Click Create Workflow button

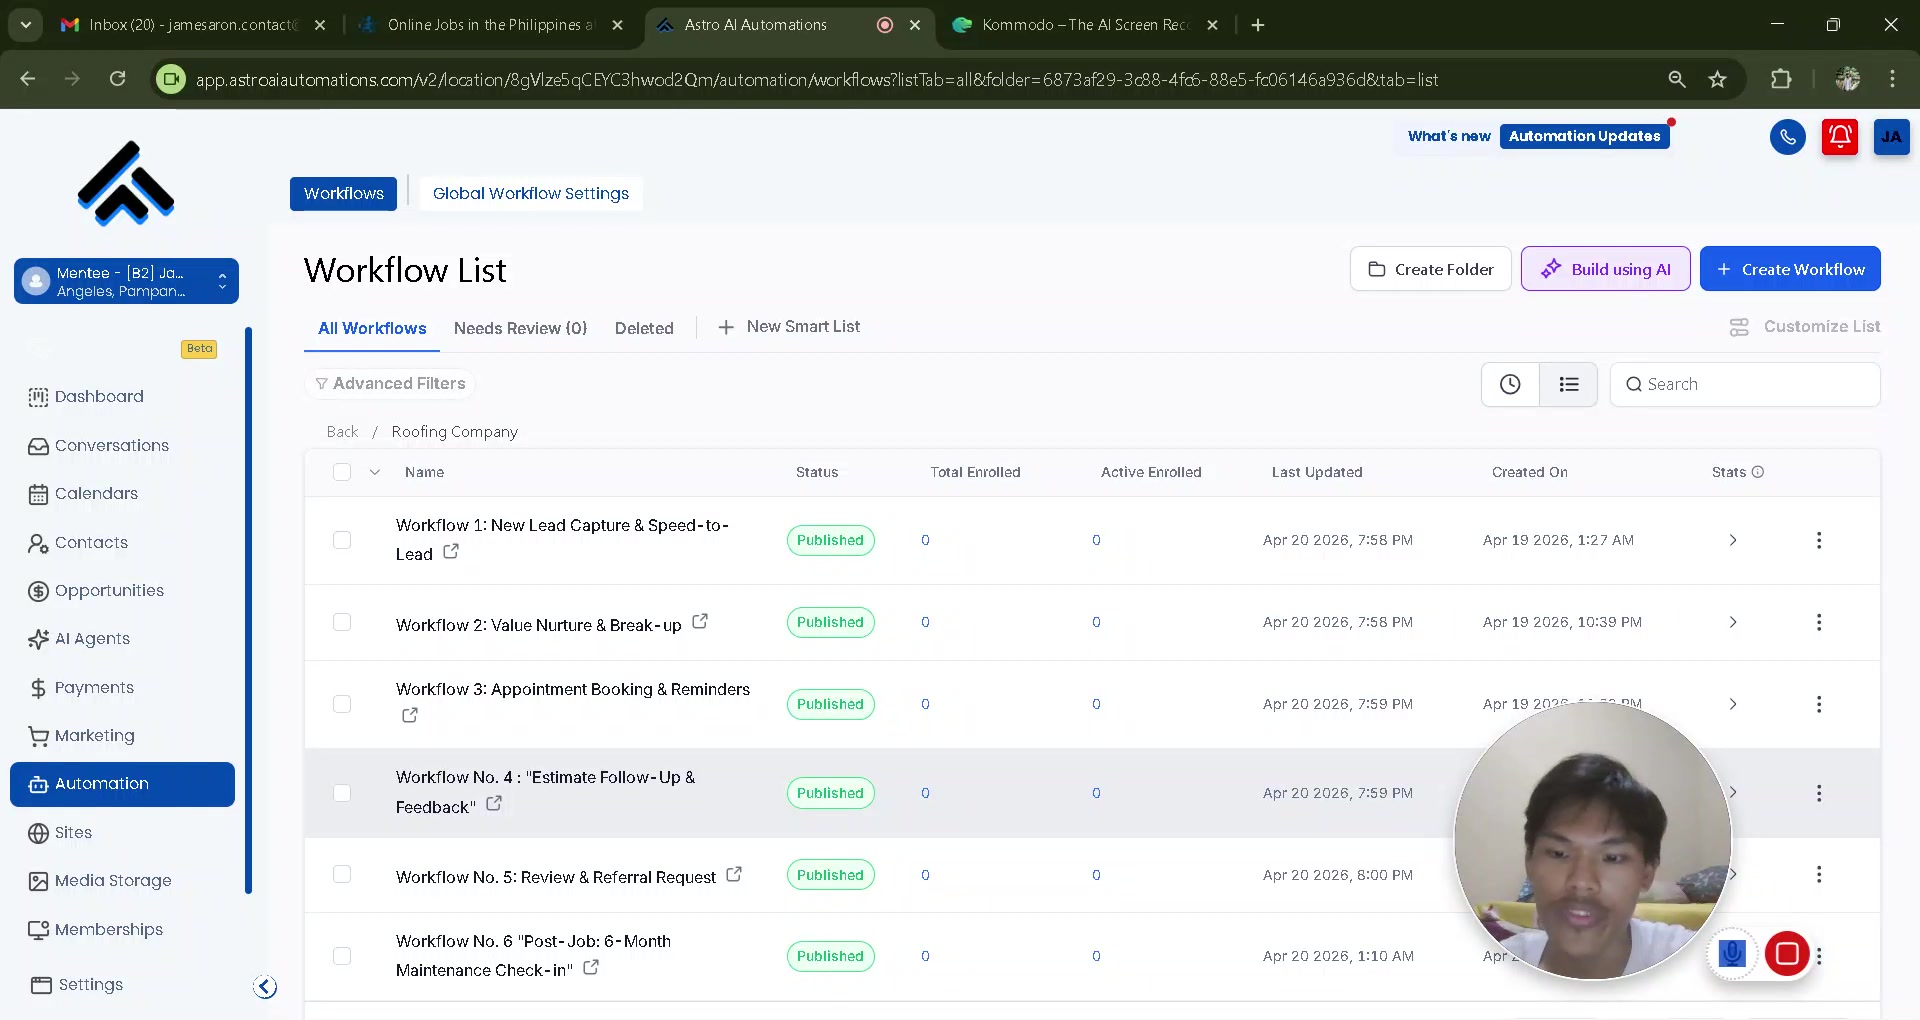pyautogui.click(x=1790, y=269)
